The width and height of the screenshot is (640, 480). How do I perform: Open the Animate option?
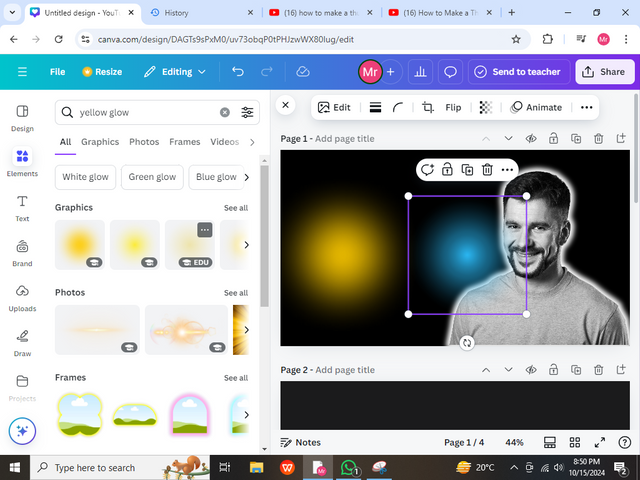[x=536, y=107]
